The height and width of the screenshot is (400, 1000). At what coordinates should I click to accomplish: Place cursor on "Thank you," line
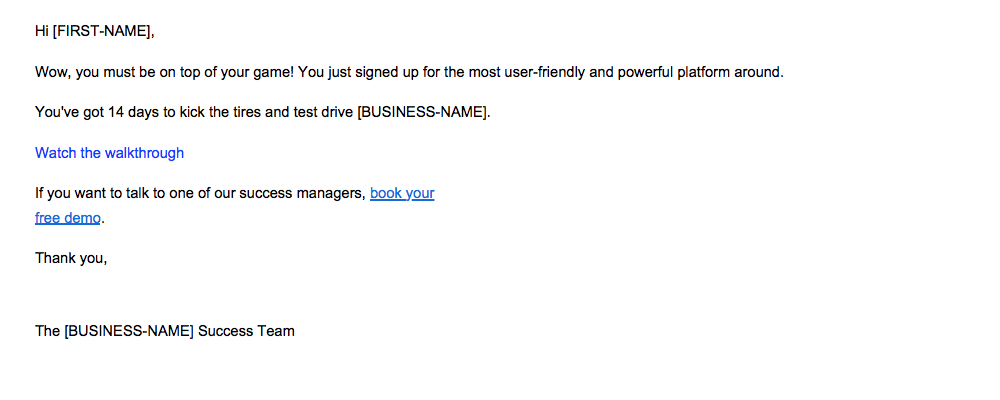(x=71, y=258)
